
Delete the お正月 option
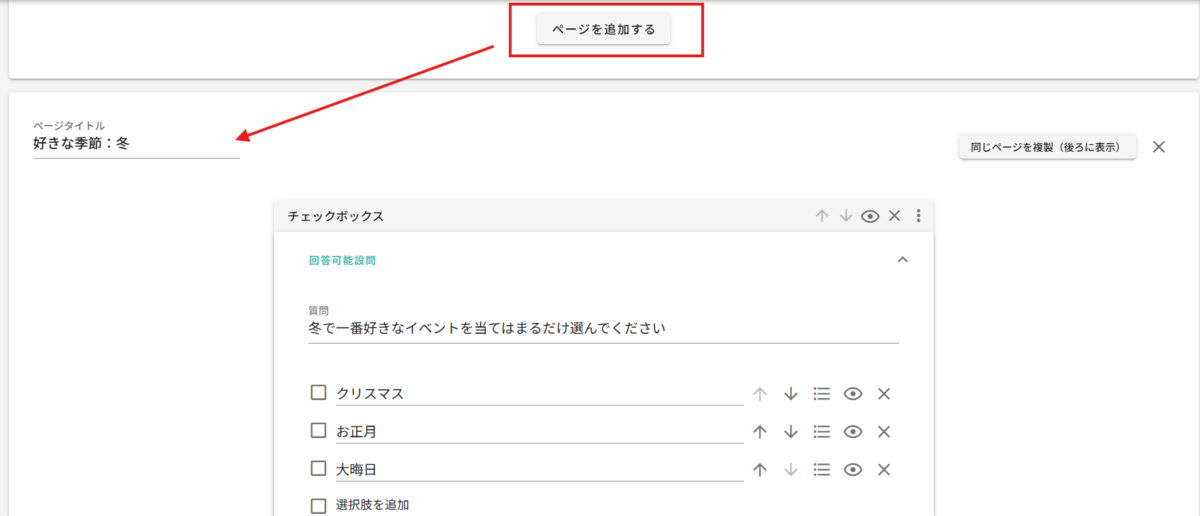click(884, 432)
